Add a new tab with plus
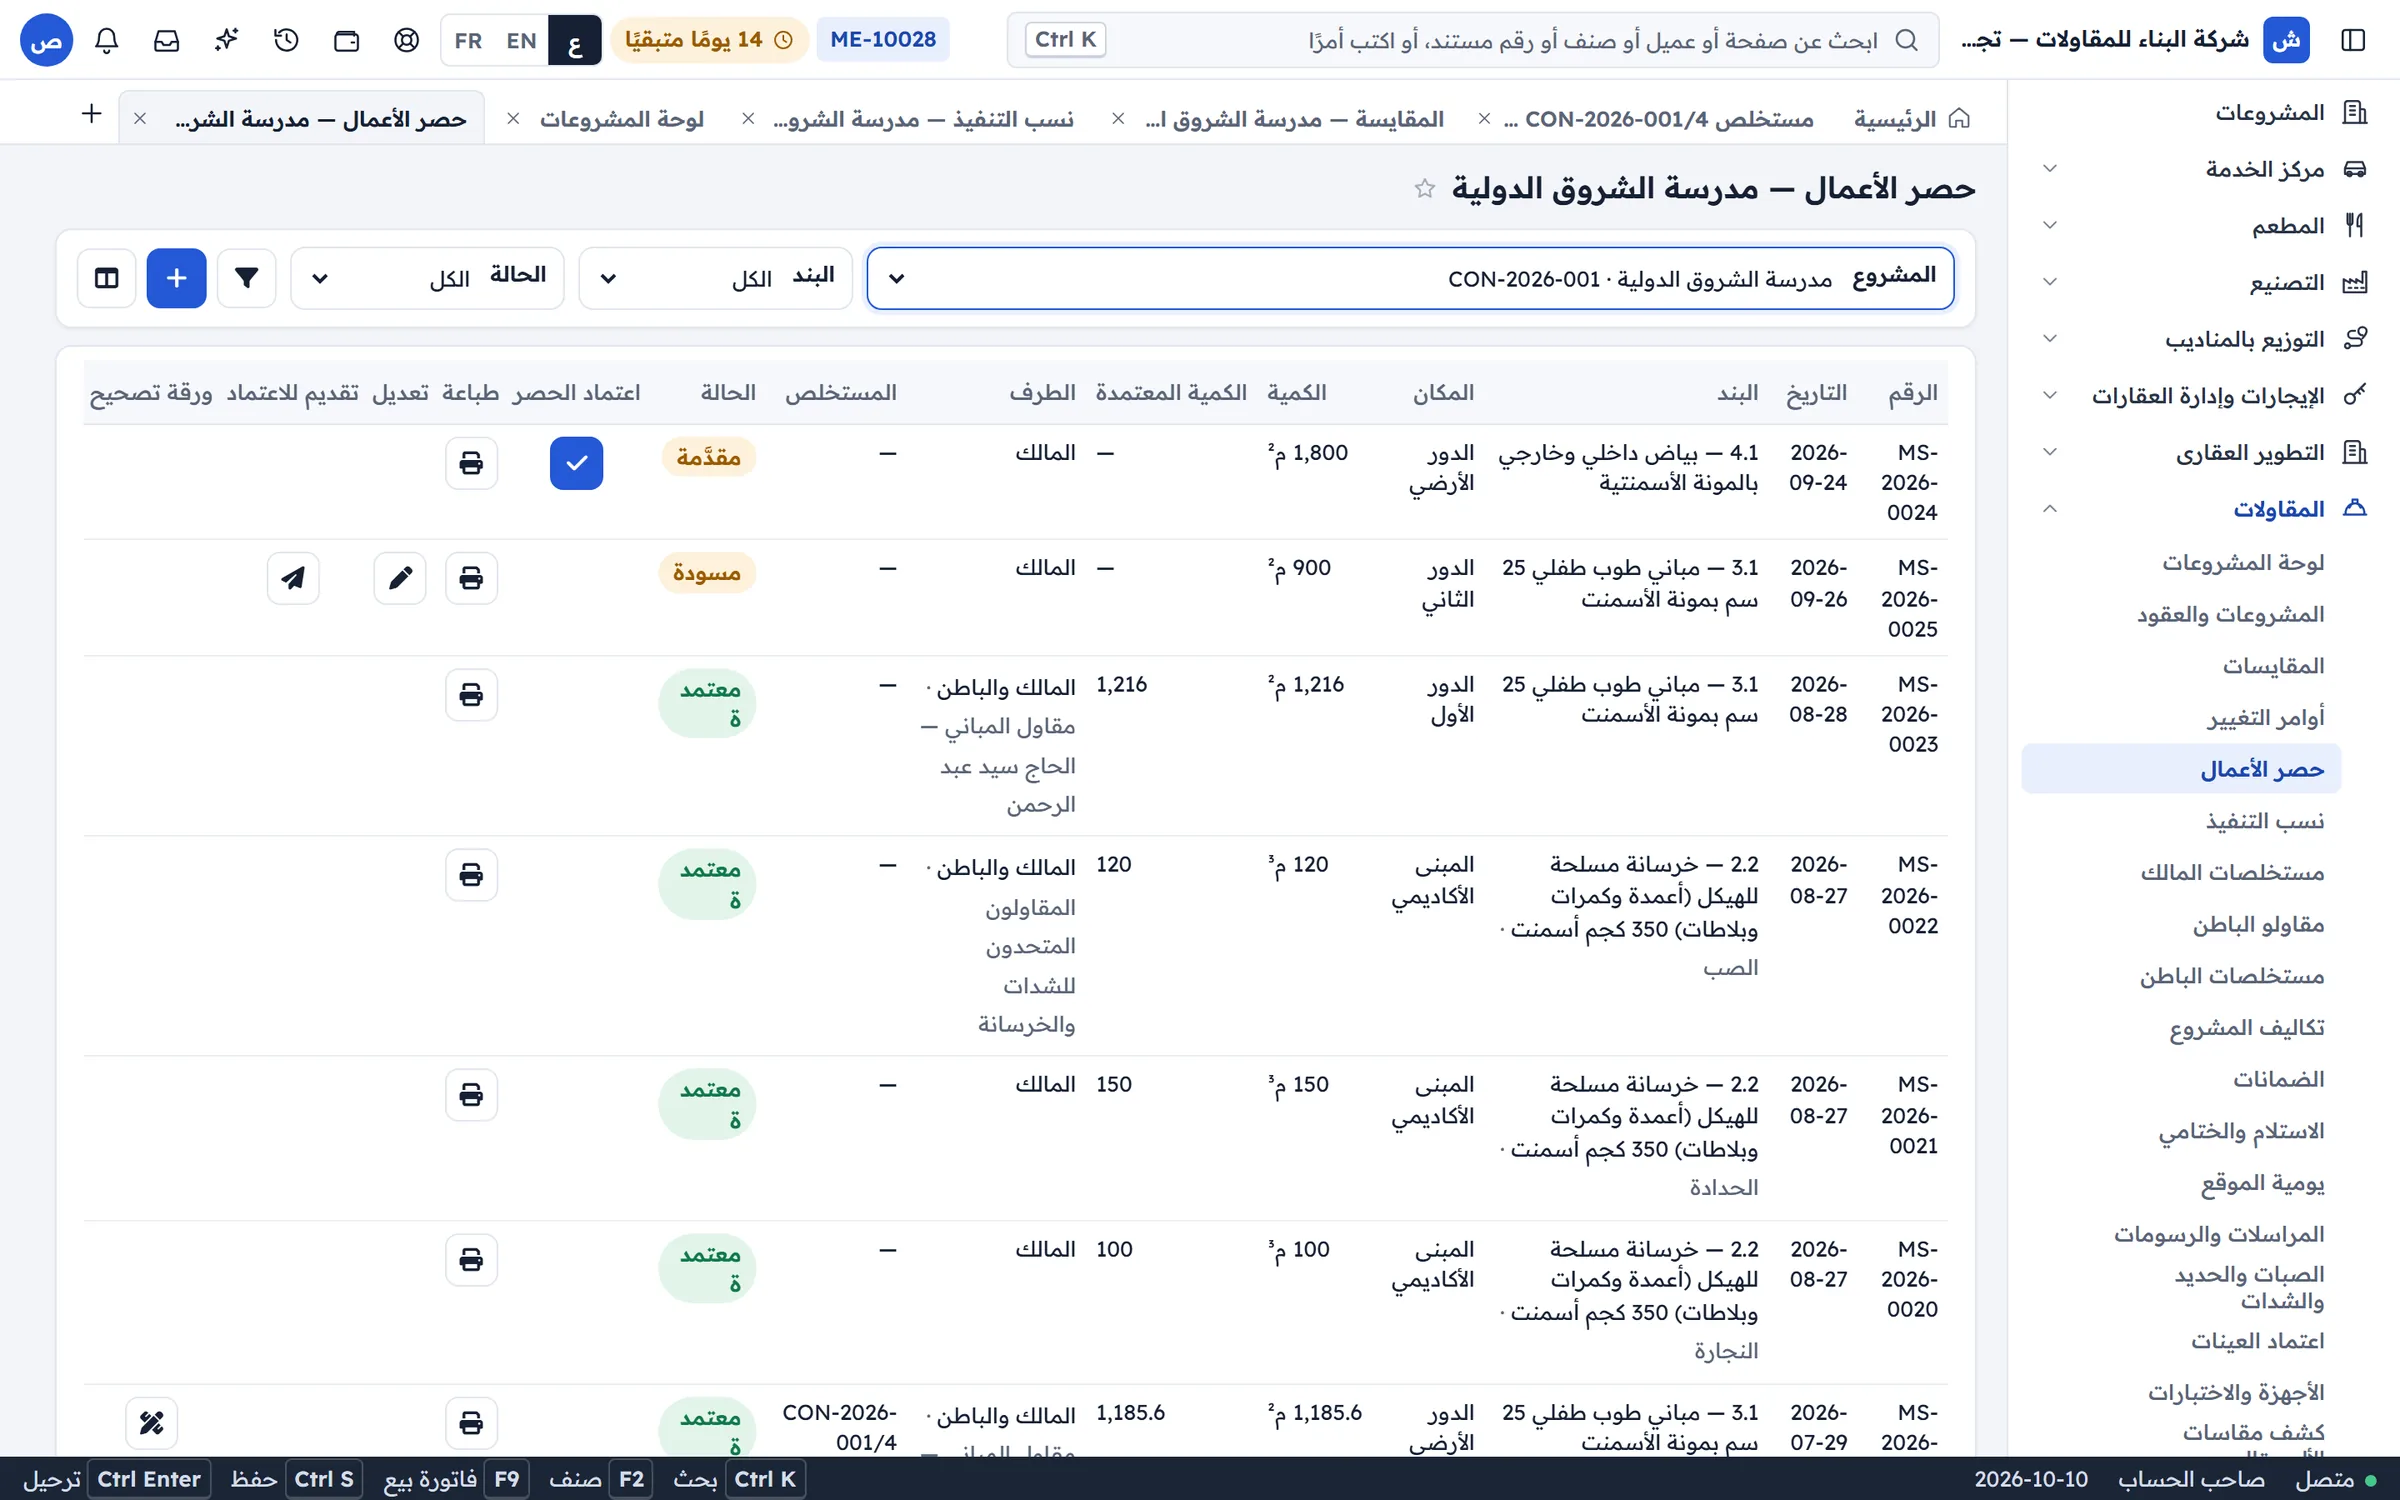This screenshot has height=1500, width=2400. pyautogui.click(x=91, y=114)
